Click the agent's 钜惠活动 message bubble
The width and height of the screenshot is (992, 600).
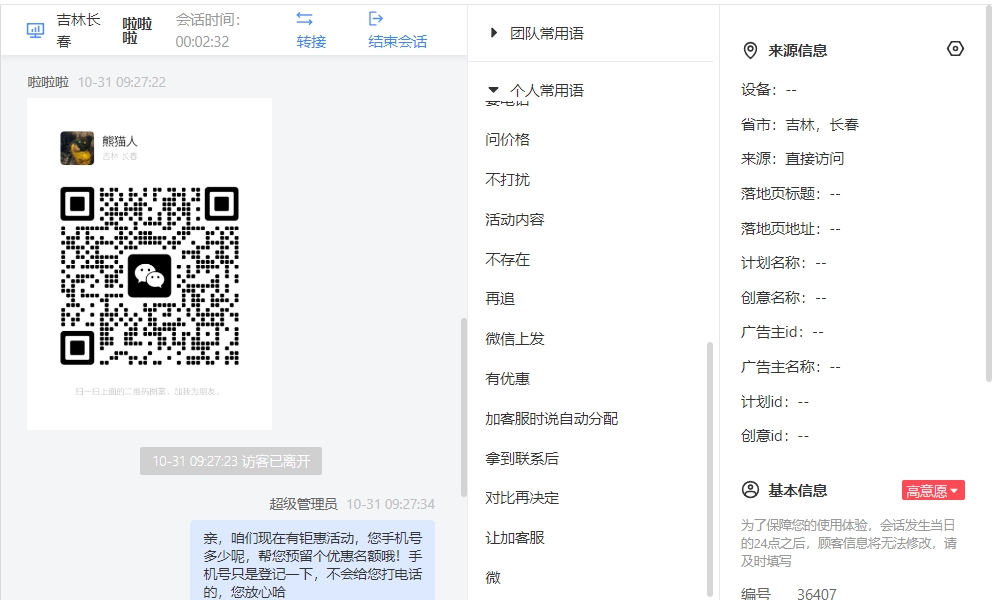click(313, 560)
